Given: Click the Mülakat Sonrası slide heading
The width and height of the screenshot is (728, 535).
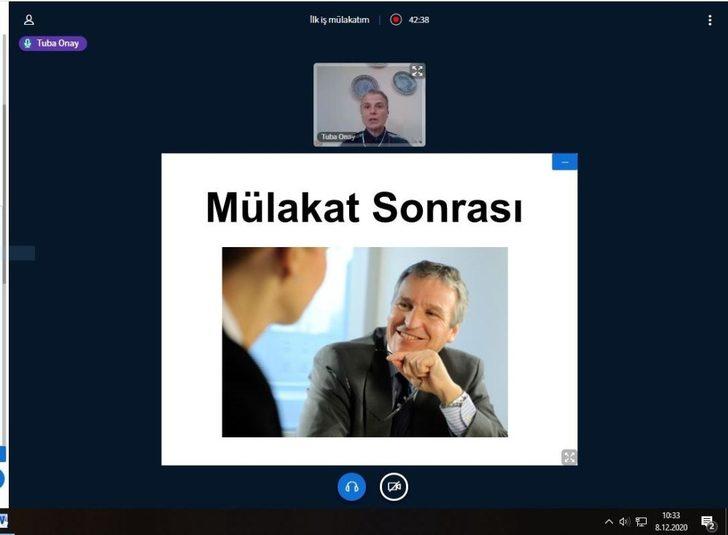Looking at the screenshot, I should click(364, 208).
